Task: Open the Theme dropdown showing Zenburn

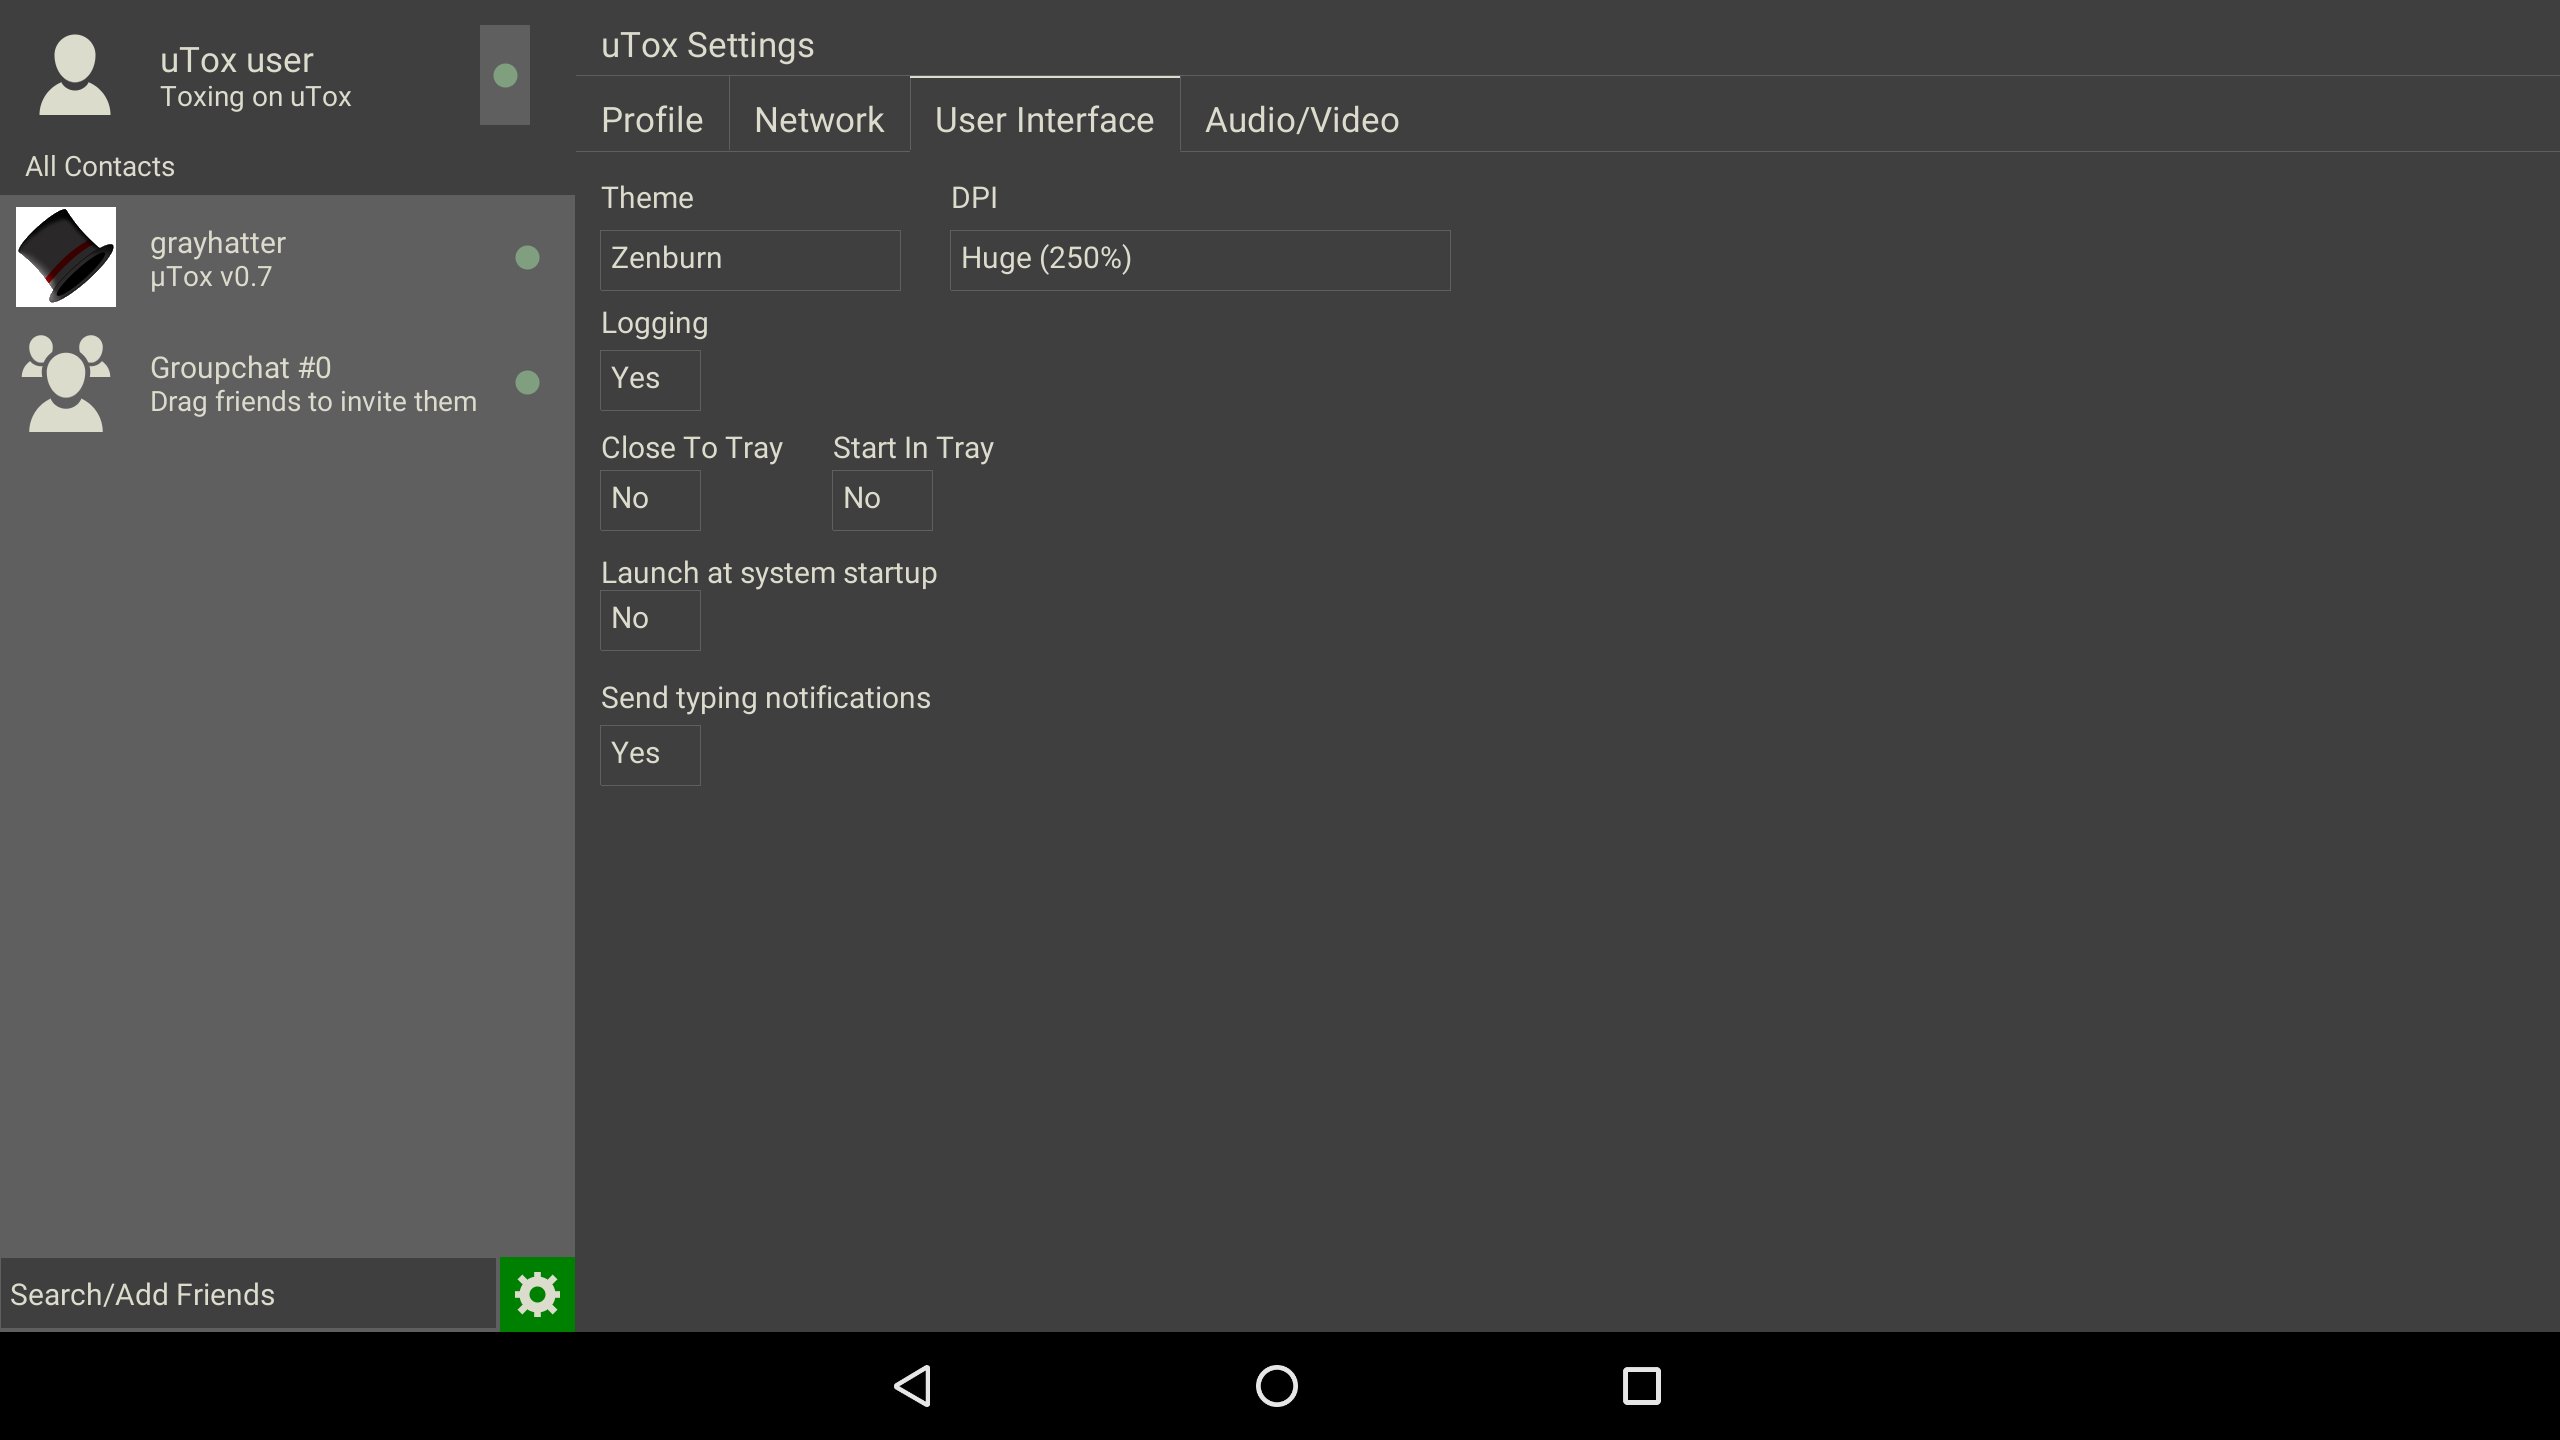Action: coord(750,259)
